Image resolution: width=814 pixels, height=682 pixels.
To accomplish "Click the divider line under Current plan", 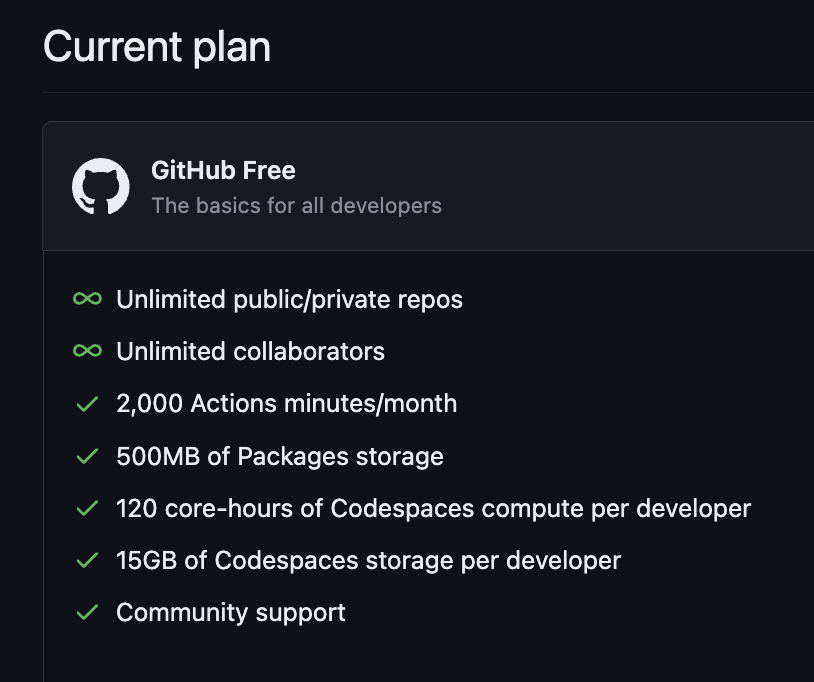I will pyautogui.click(x=428, y=92).
